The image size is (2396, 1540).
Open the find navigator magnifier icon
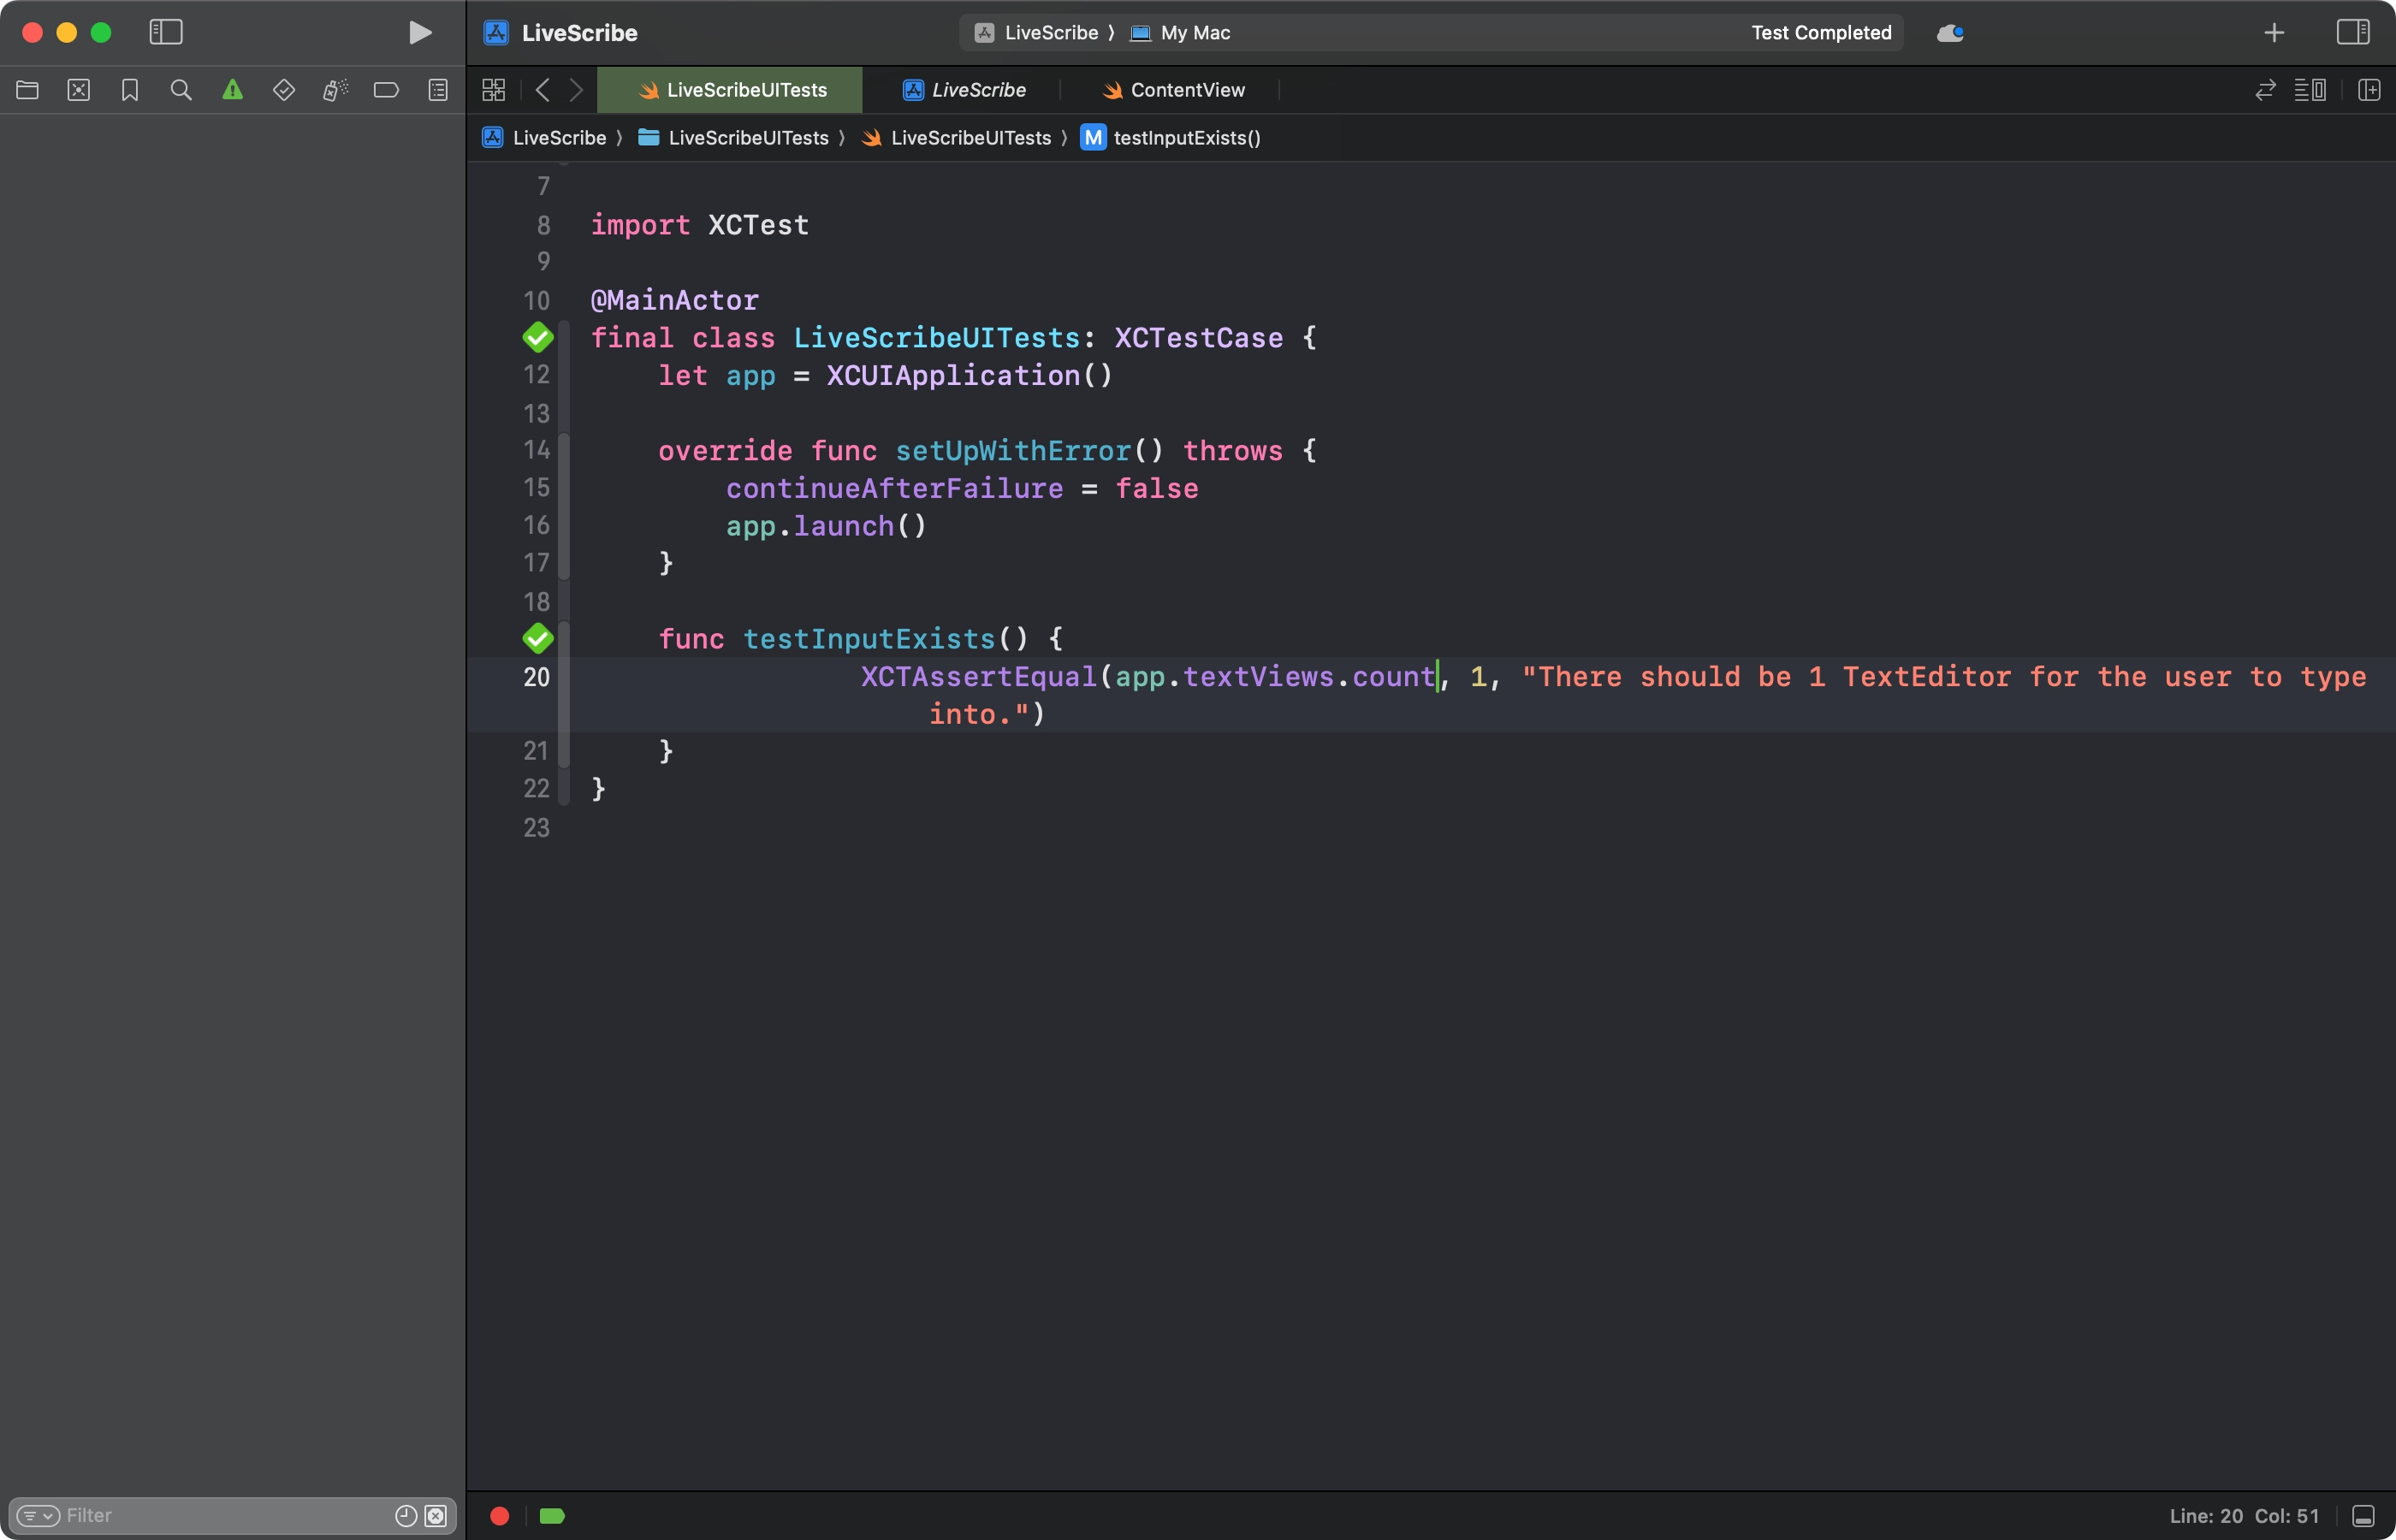(x=181, y=90)
